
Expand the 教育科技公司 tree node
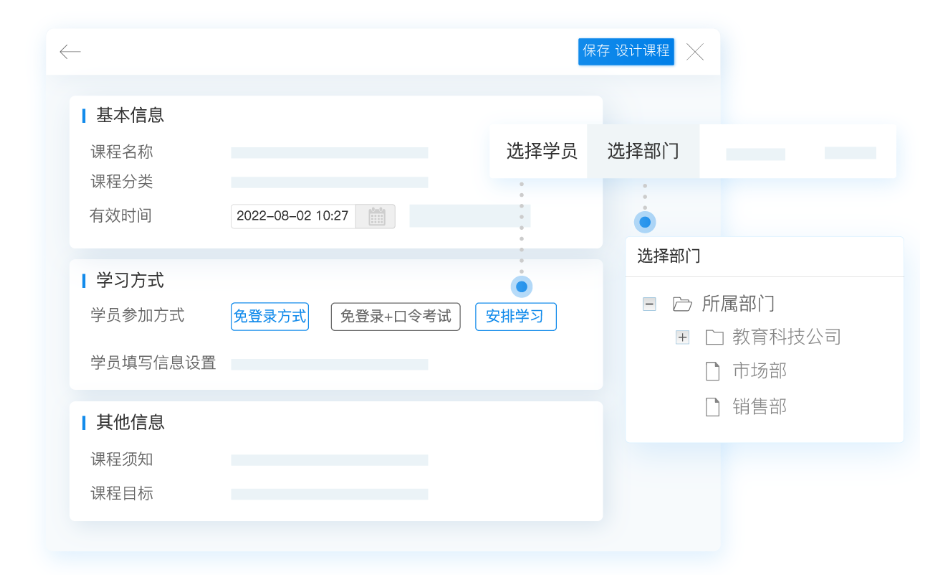682,337
